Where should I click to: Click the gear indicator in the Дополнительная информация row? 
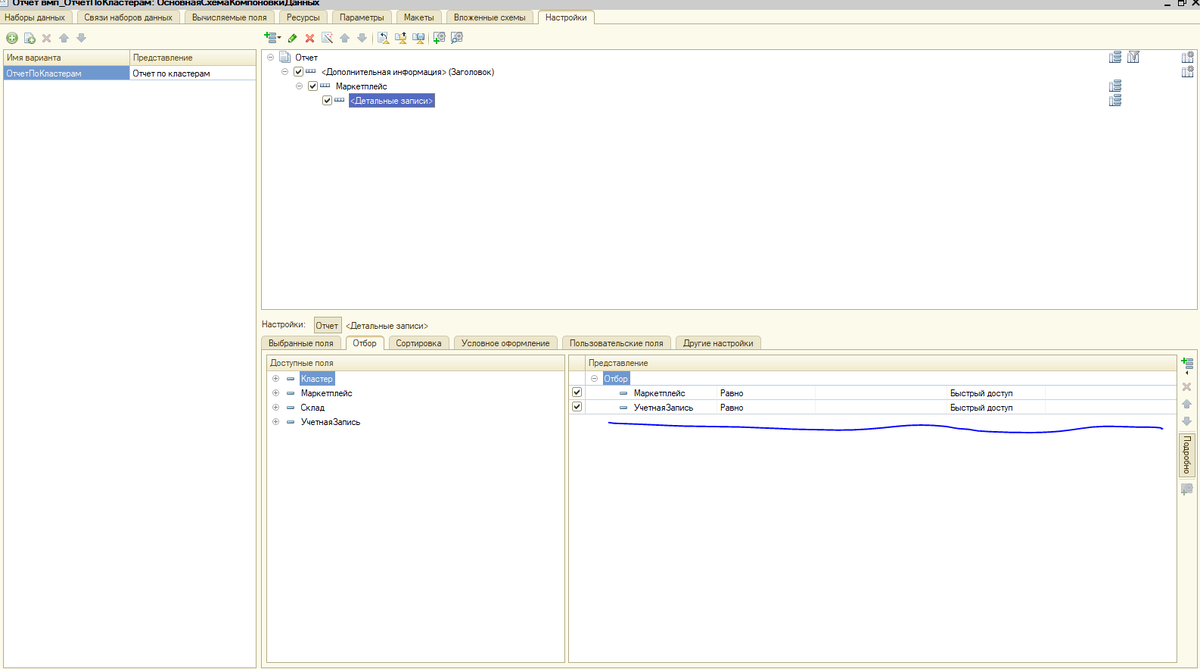[1188, 72]
